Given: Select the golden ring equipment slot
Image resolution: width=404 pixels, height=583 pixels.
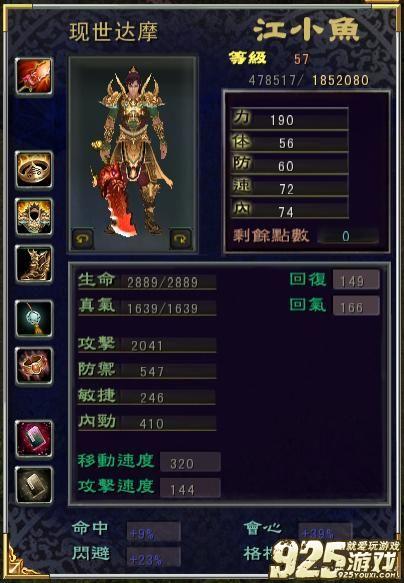Looking at the screenshot, I should click(34, 170).
